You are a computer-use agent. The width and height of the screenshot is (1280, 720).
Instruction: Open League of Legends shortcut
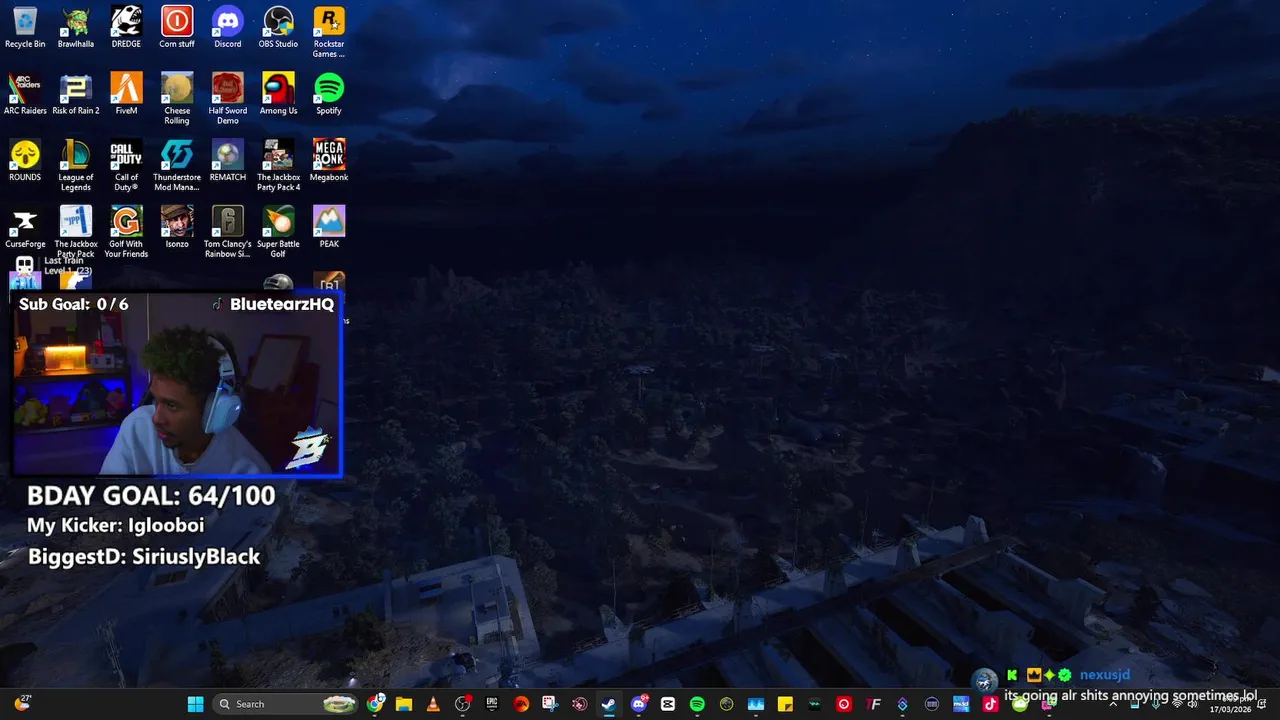pos(76,165)
